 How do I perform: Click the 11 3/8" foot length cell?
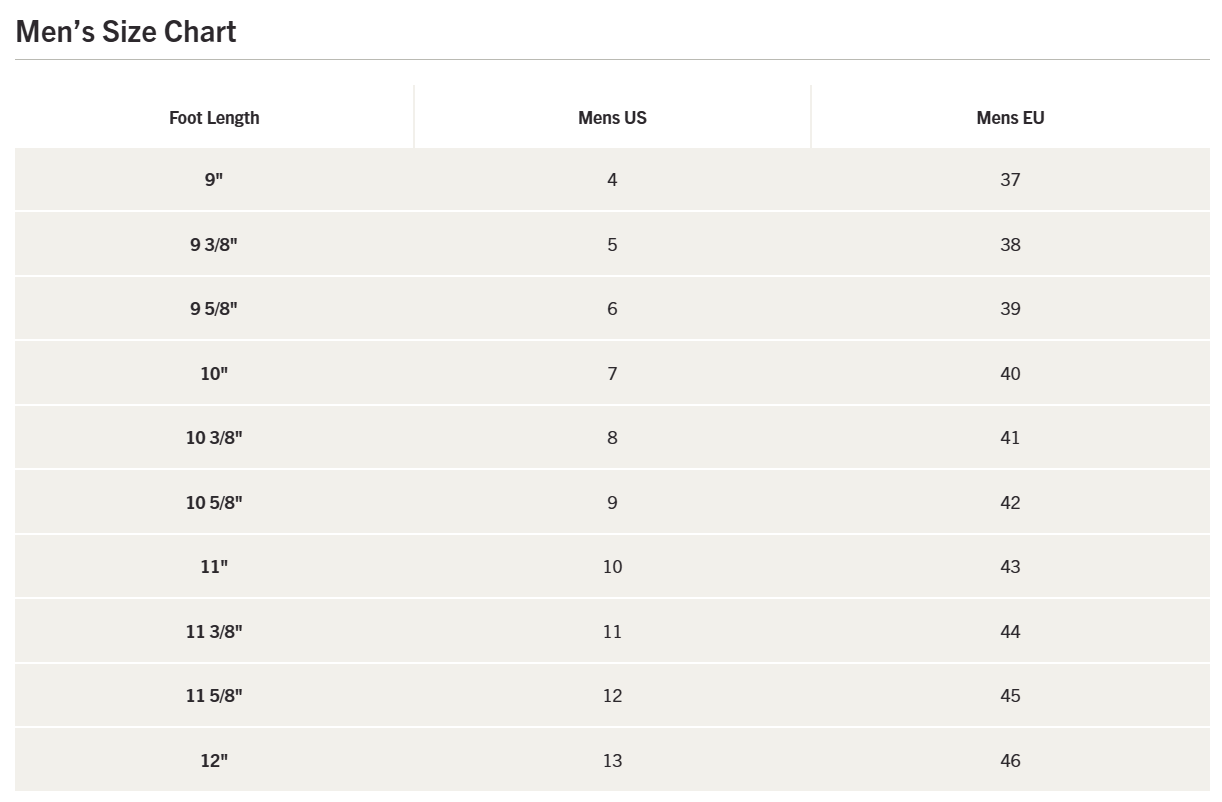point(214,632)
